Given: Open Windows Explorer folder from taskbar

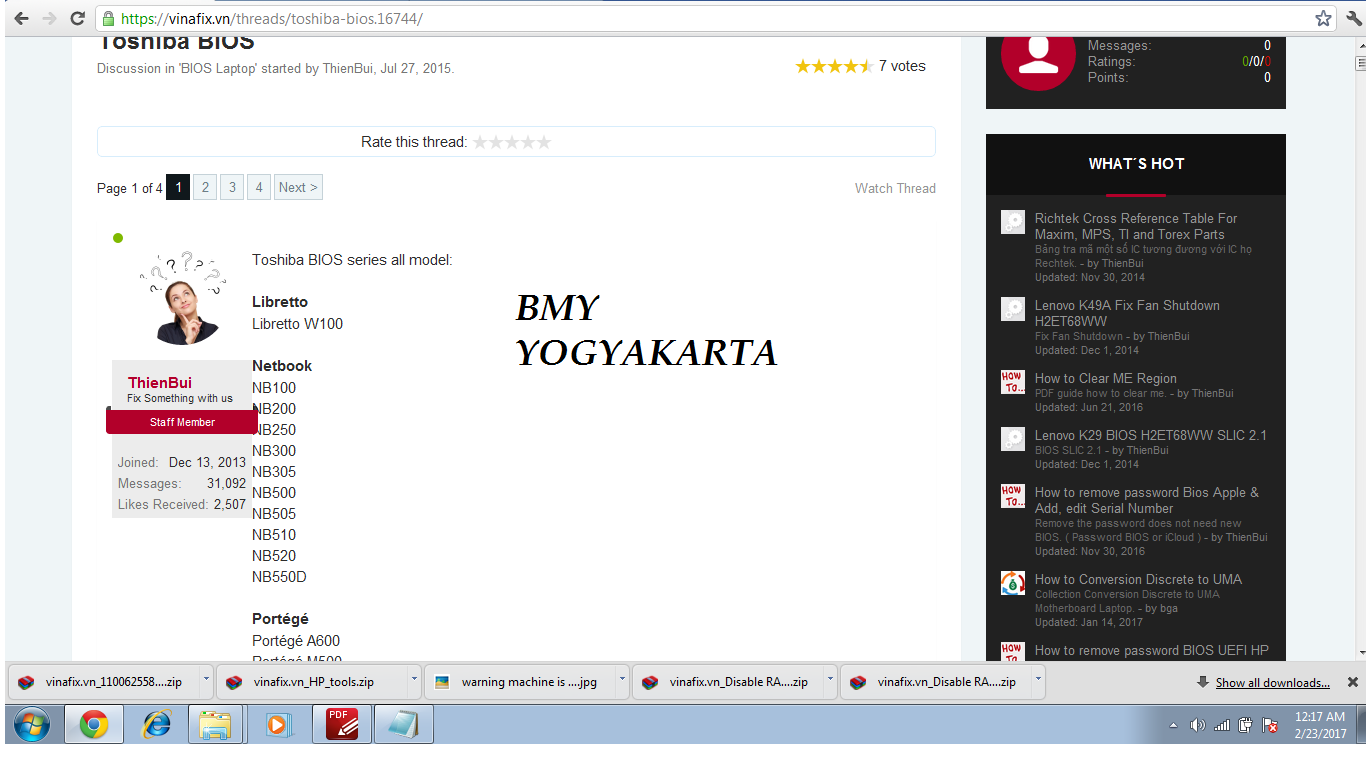Looking at the screenshot, I should [x=215, y=724].
